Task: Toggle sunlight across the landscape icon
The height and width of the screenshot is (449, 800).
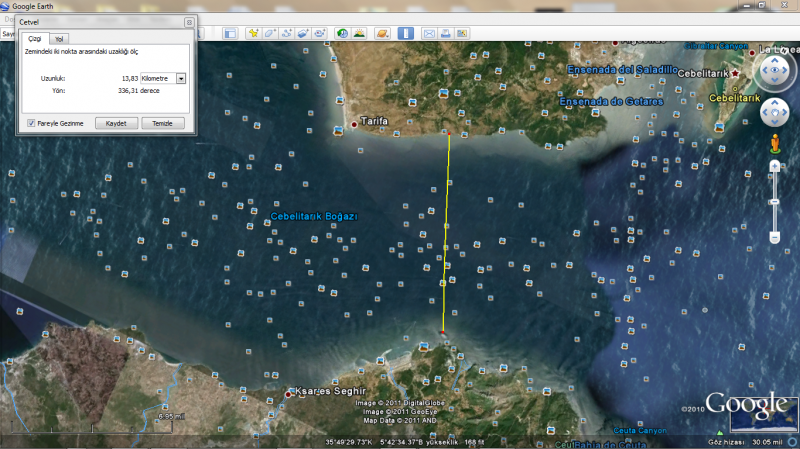Action: tap(358, 33)
